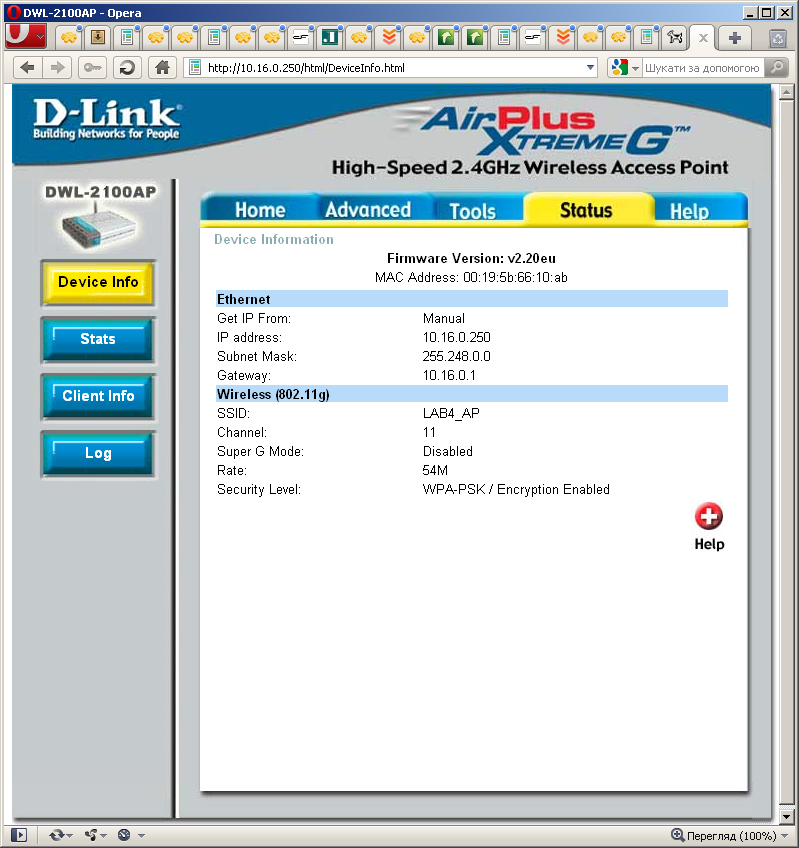
Task: Click the WPA-PSK / Encryption Enabled text
Action: coord(516,489)
